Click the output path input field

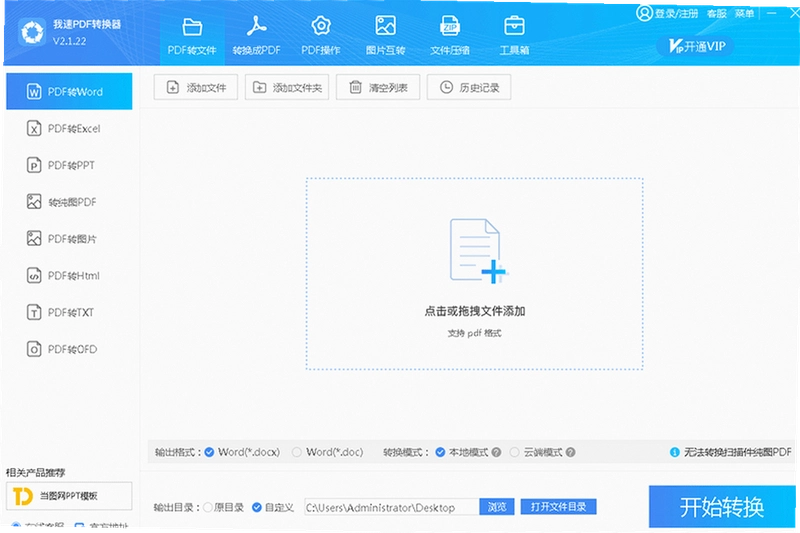tap(391, 507)
